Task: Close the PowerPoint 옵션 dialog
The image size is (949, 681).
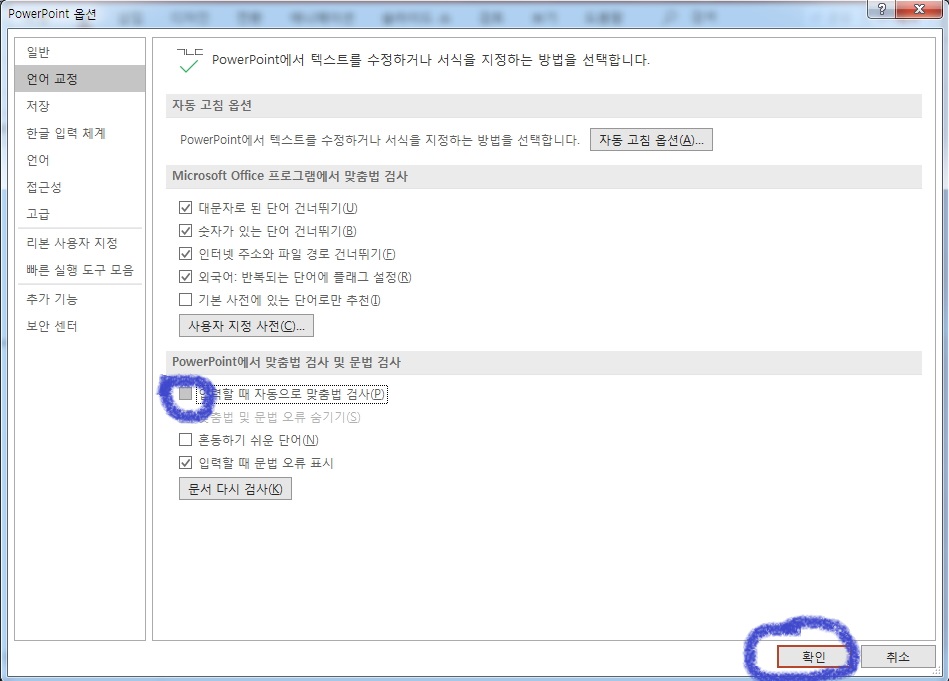Action: pos(919,9)
